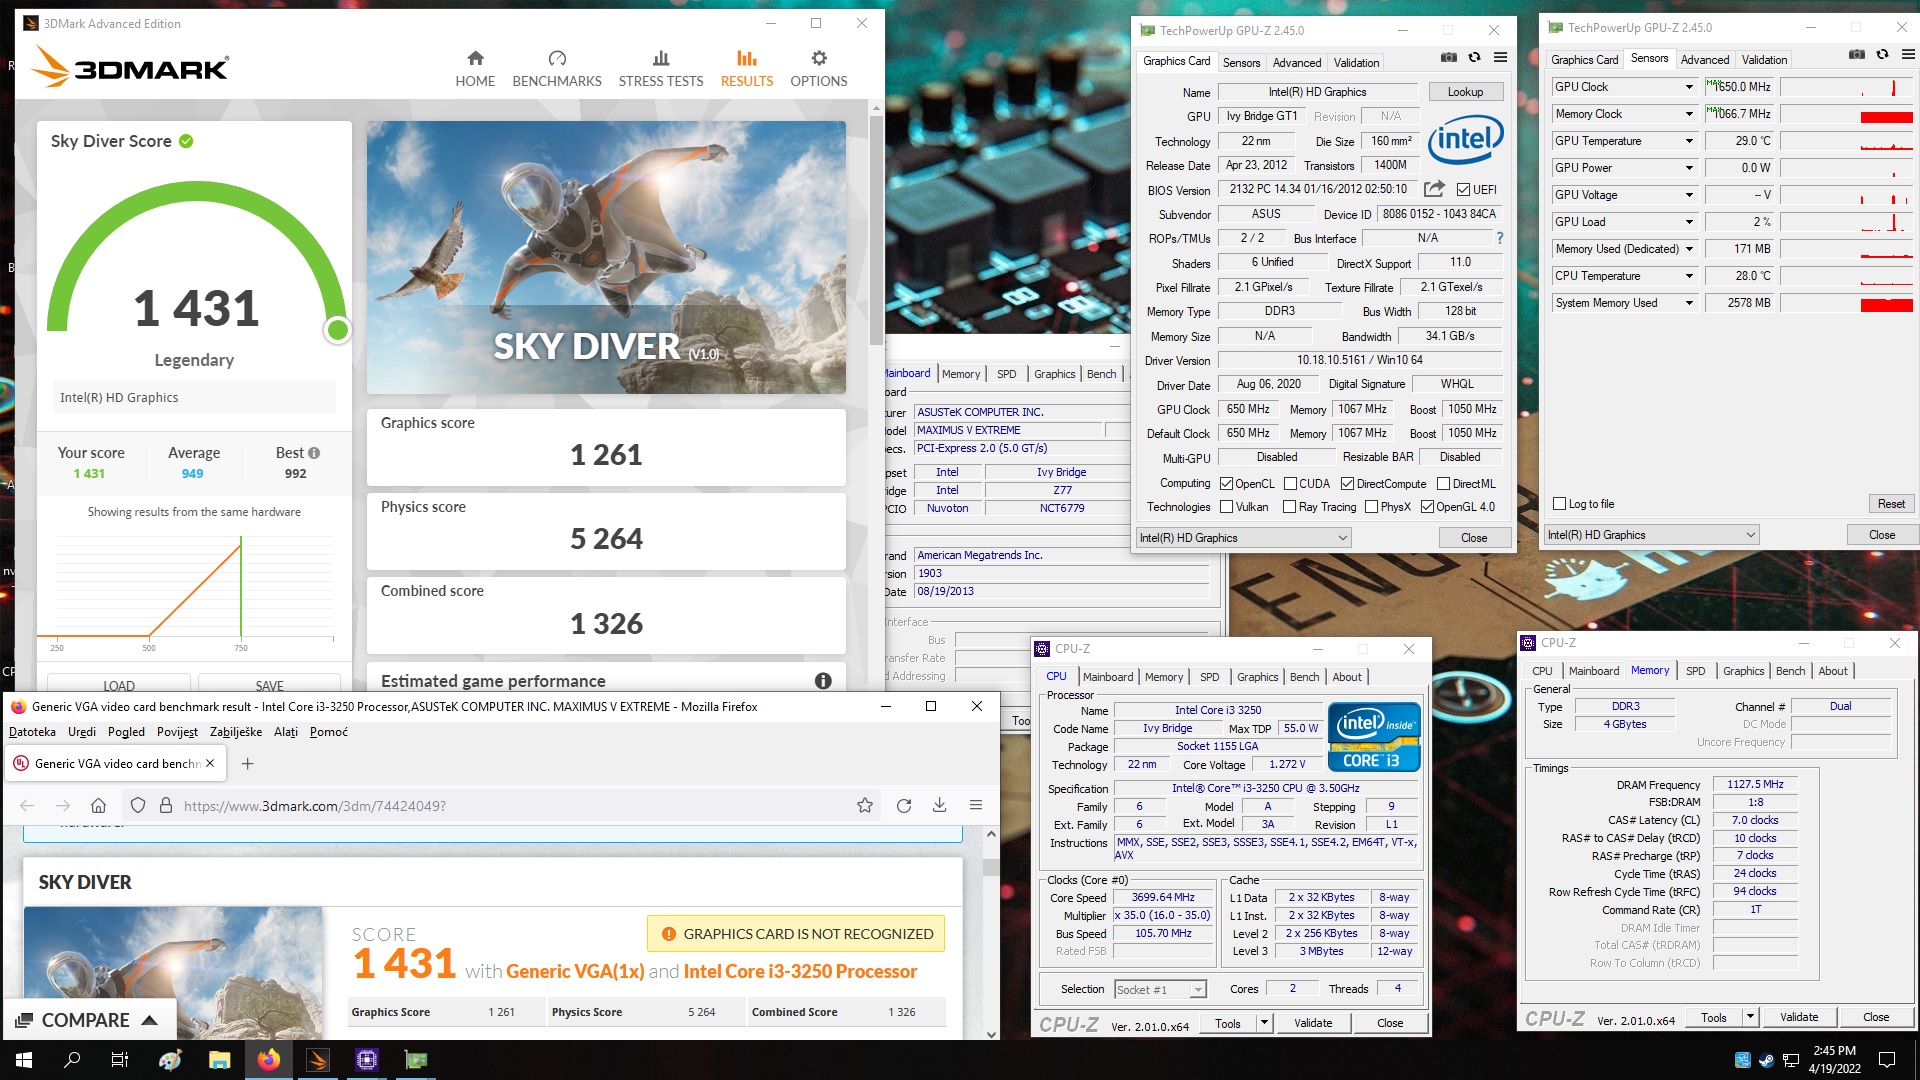1920x1080 pixels.
Task: Open the Home tab in 3DMark
Action: [475, 69]
